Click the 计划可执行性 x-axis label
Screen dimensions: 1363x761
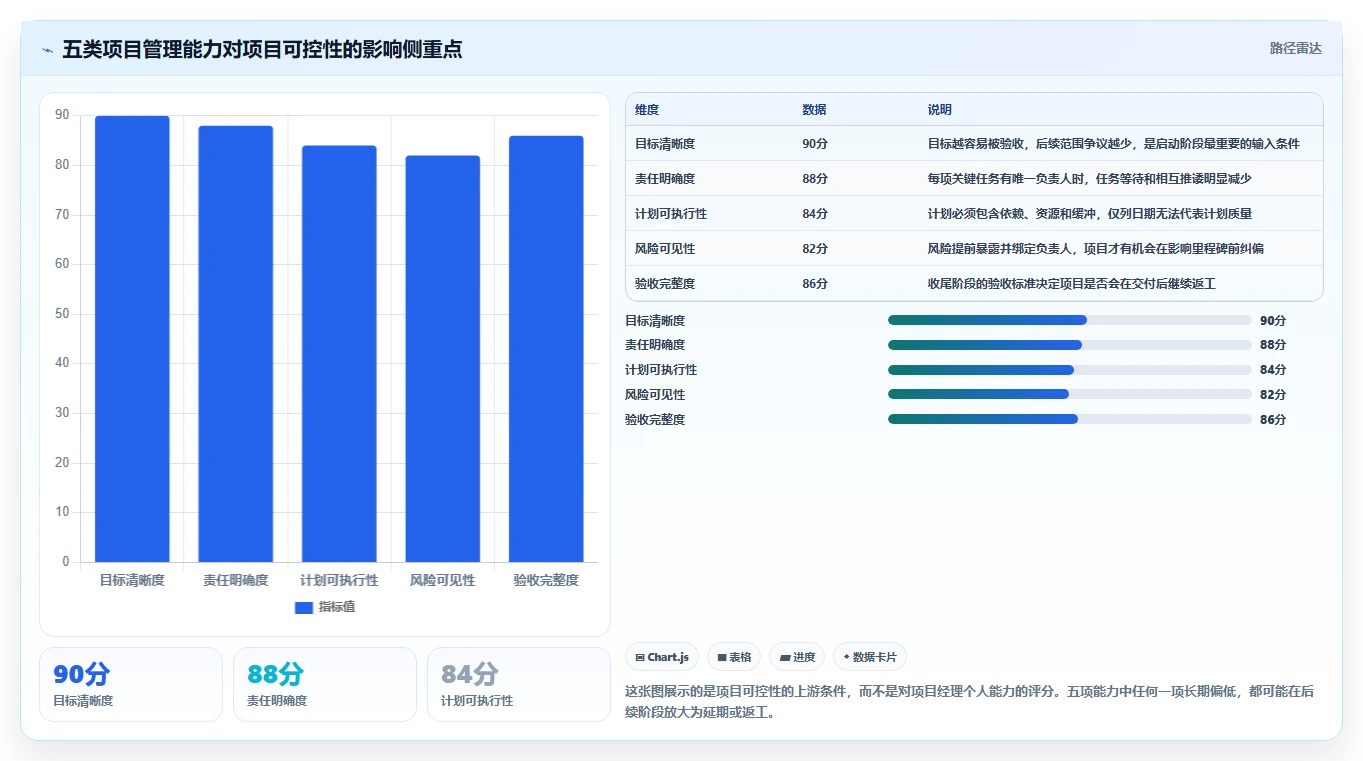(x=339, y=580)
